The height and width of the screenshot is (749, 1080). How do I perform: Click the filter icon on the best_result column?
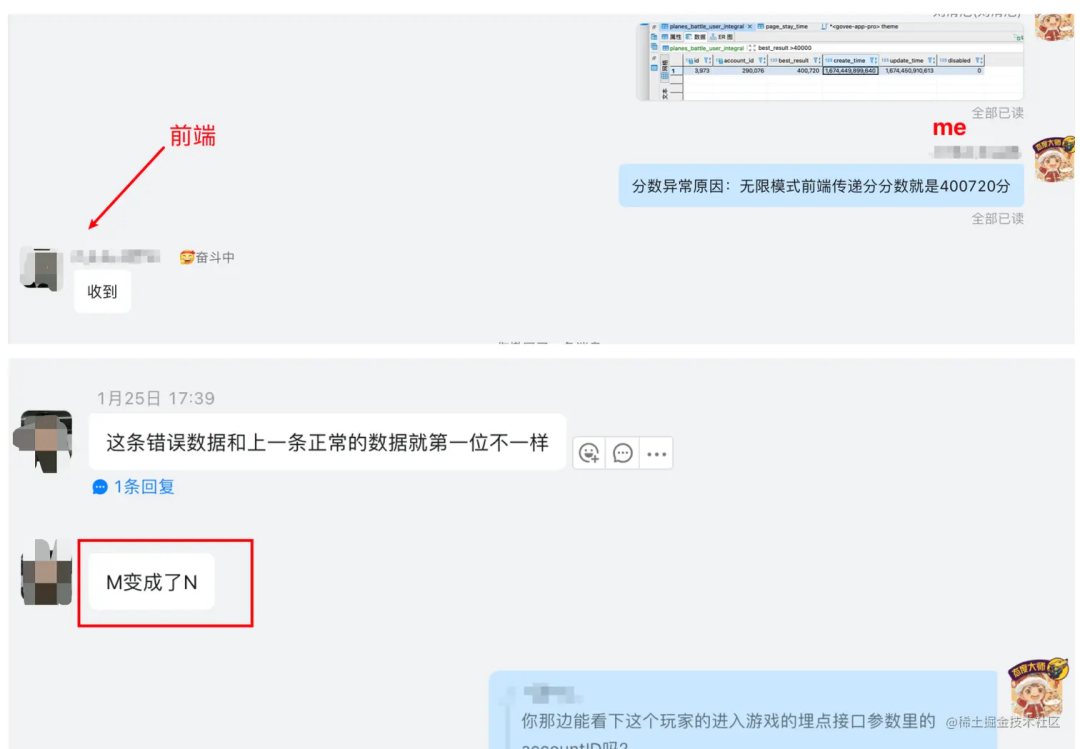pos(816,61)
